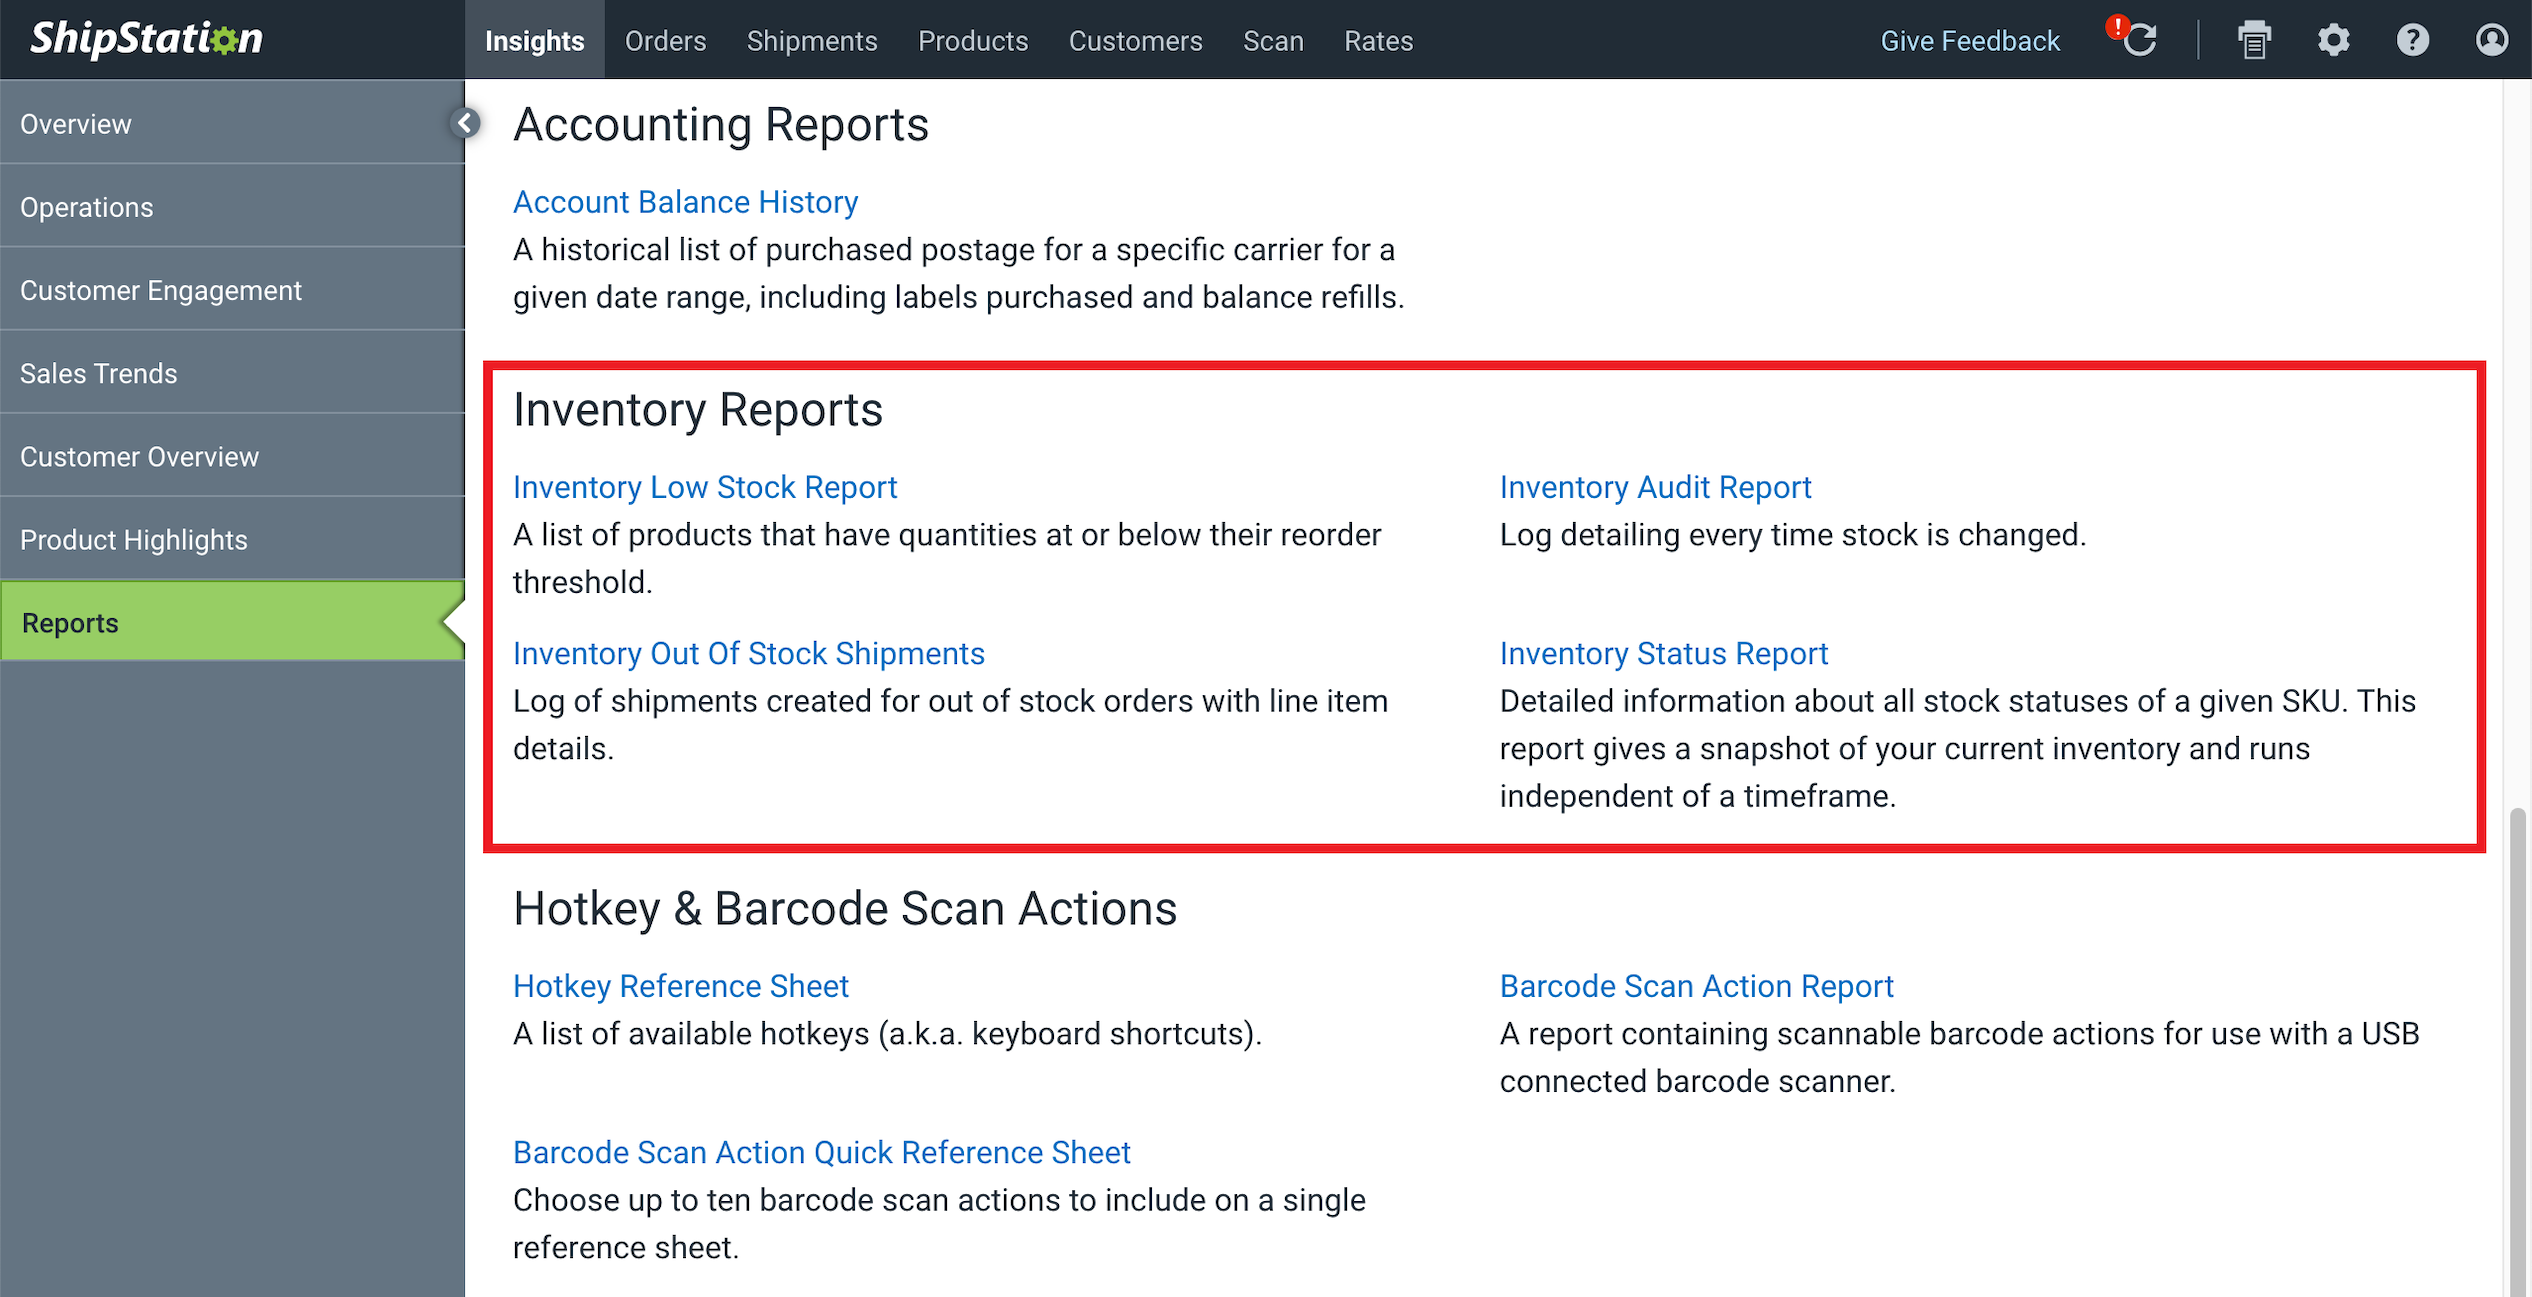Open Inventory Low Stock Report
This screenshot has height=1297, width=2532.
click(x=705, y=485)
